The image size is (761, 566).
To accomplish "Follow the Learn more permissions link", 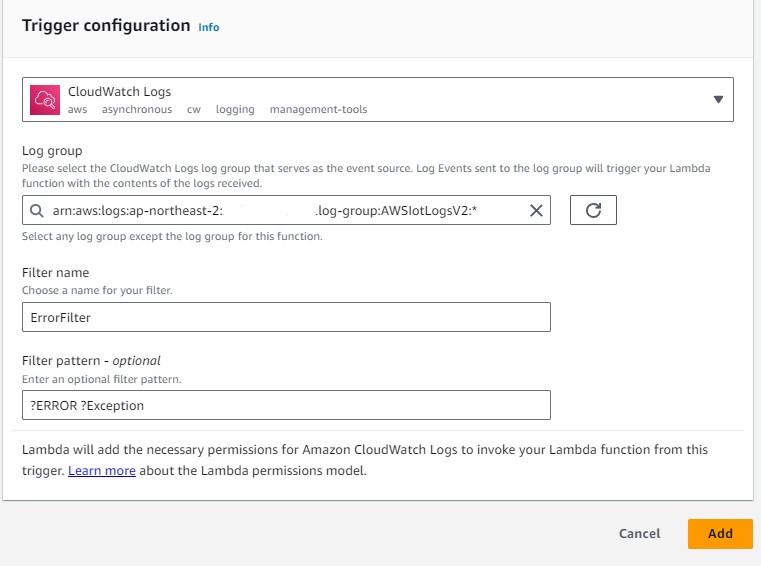I will pos(102,470).
